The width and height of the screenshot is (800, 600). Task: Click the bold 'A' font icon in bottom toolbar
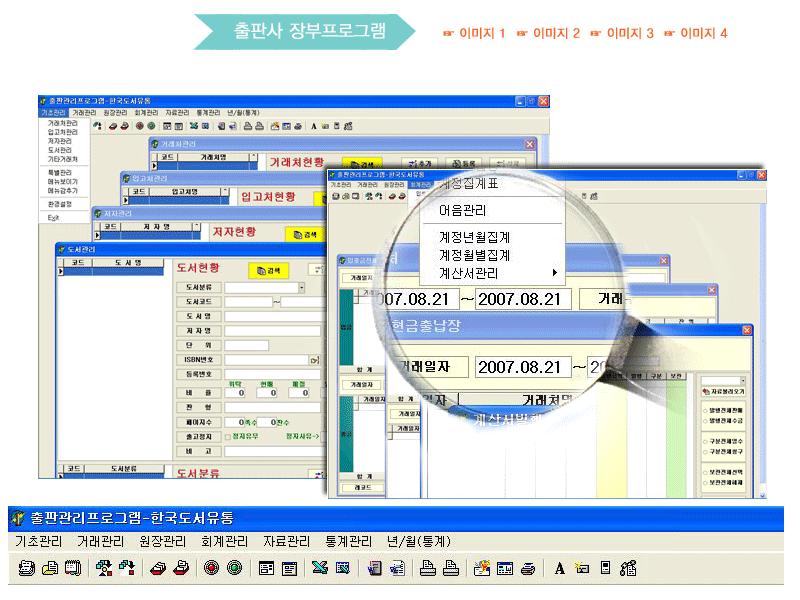[560, 569]
